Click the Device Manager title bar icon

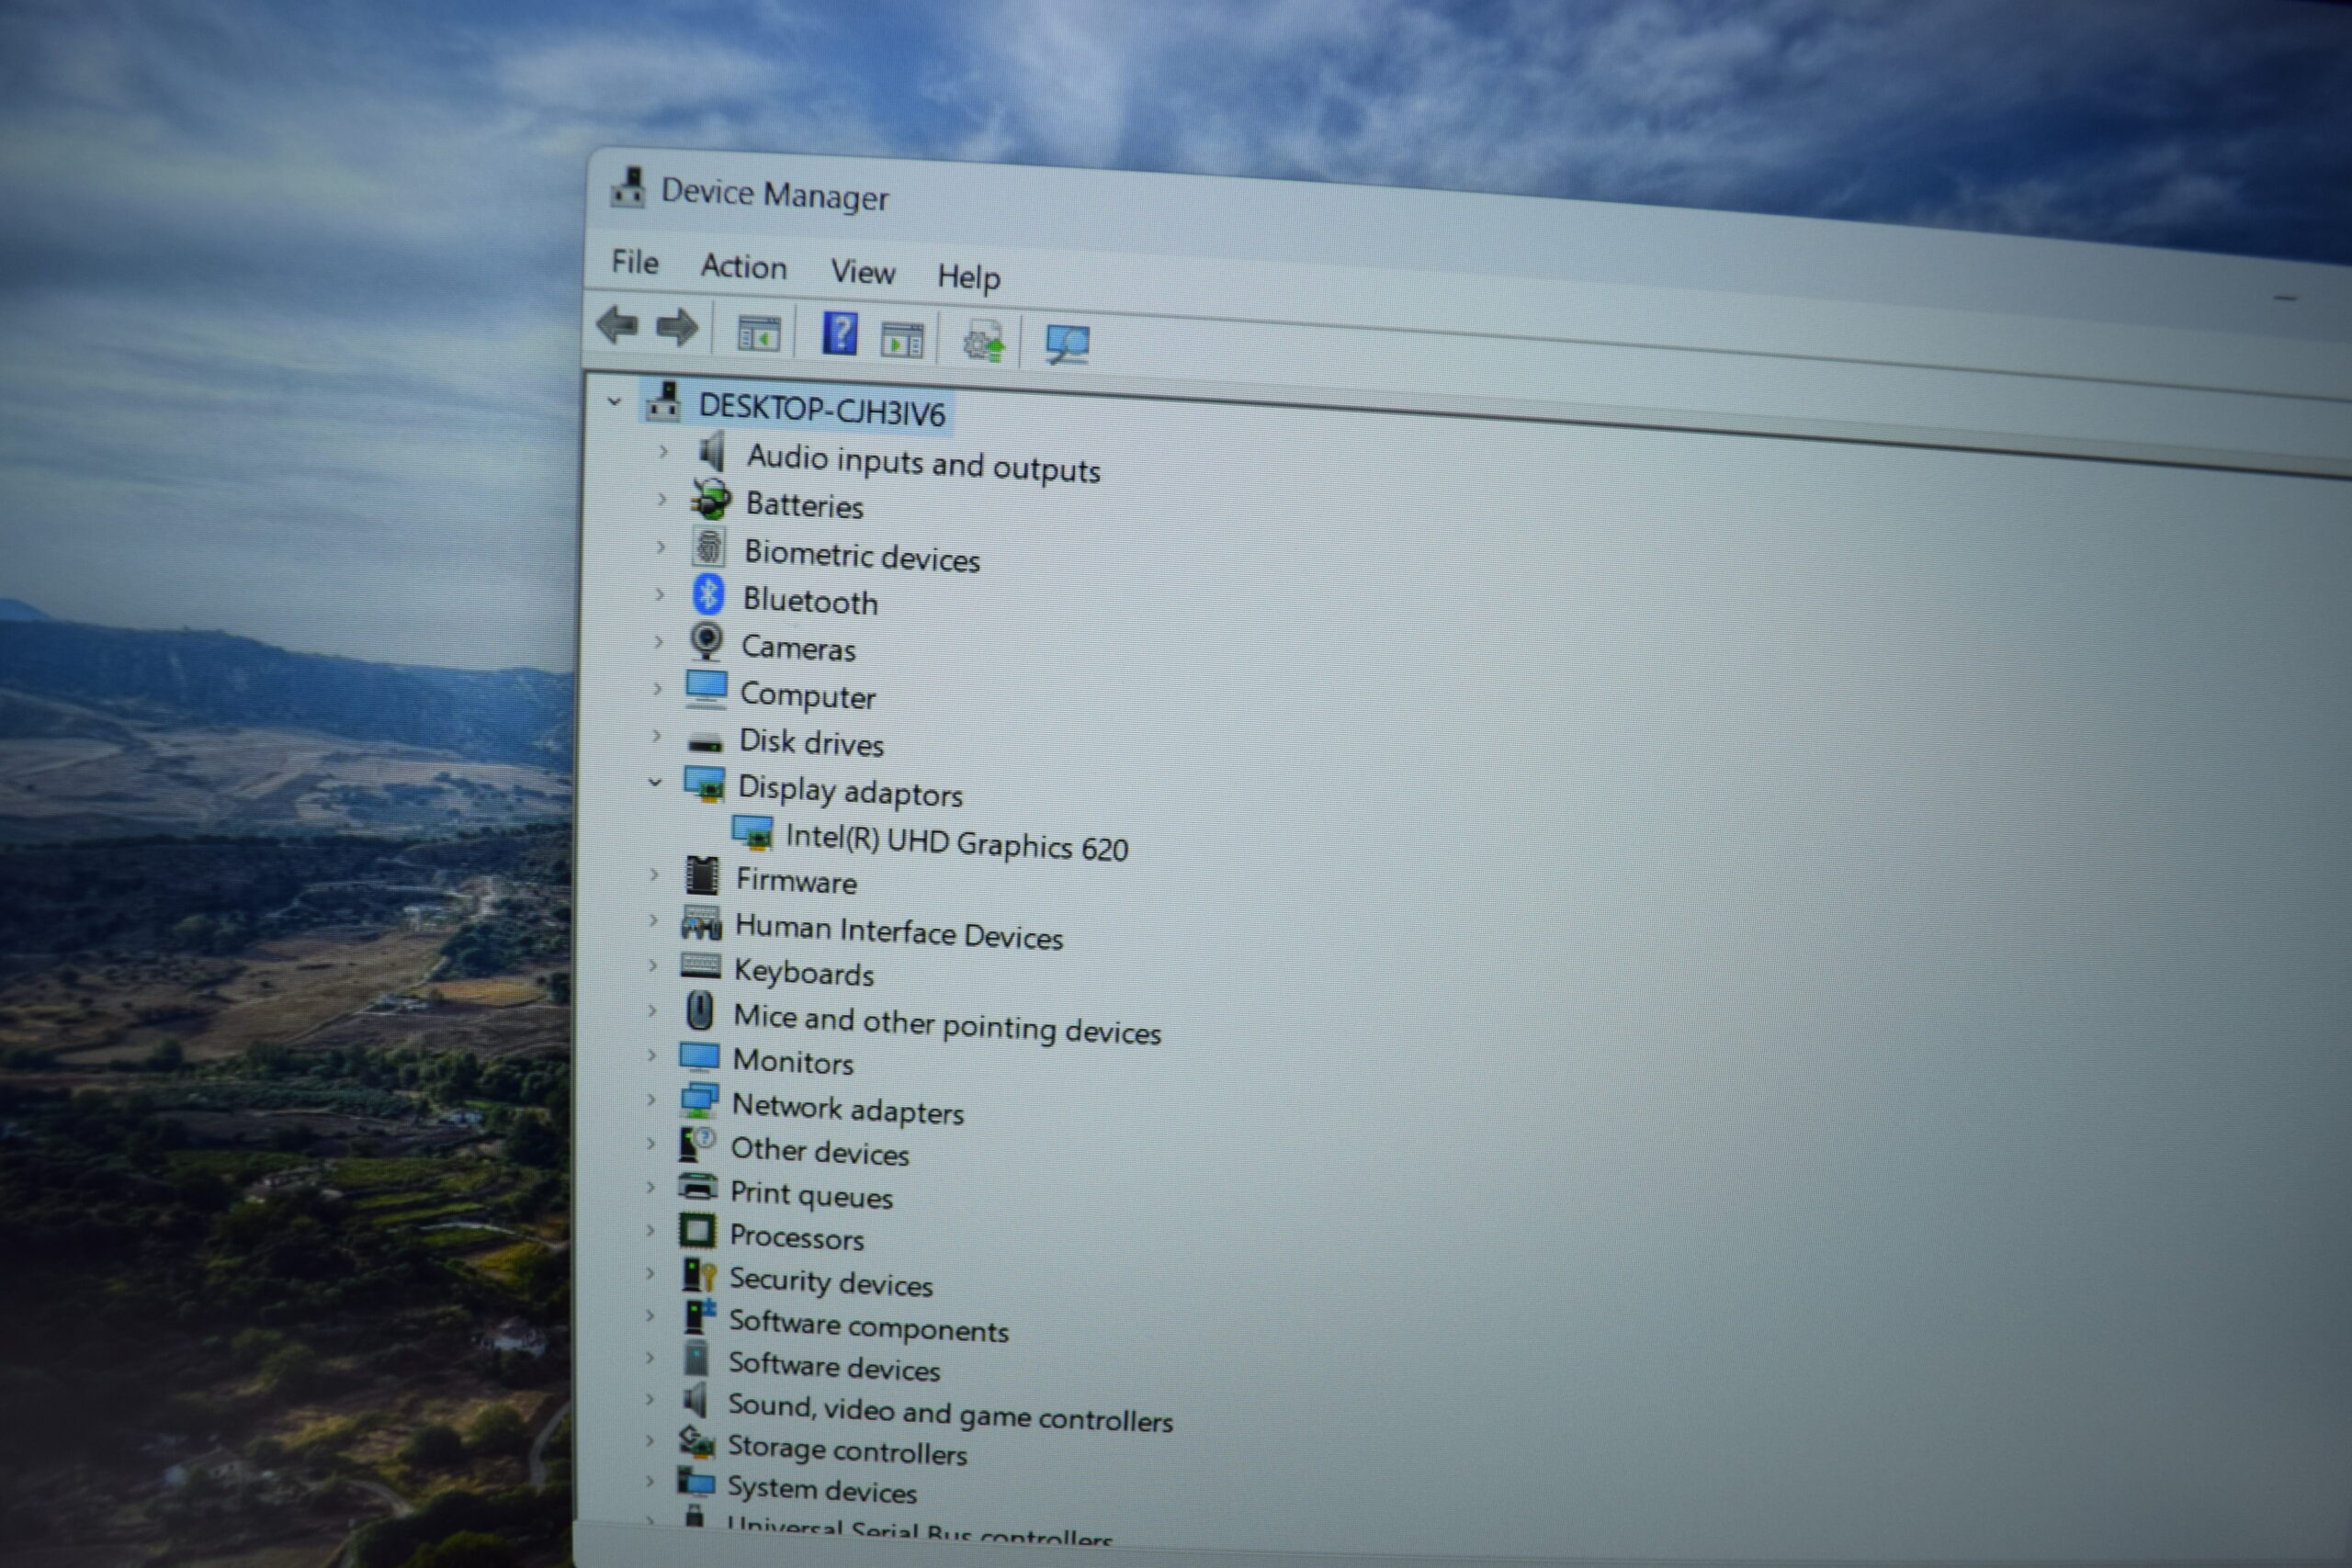point(628,187)
